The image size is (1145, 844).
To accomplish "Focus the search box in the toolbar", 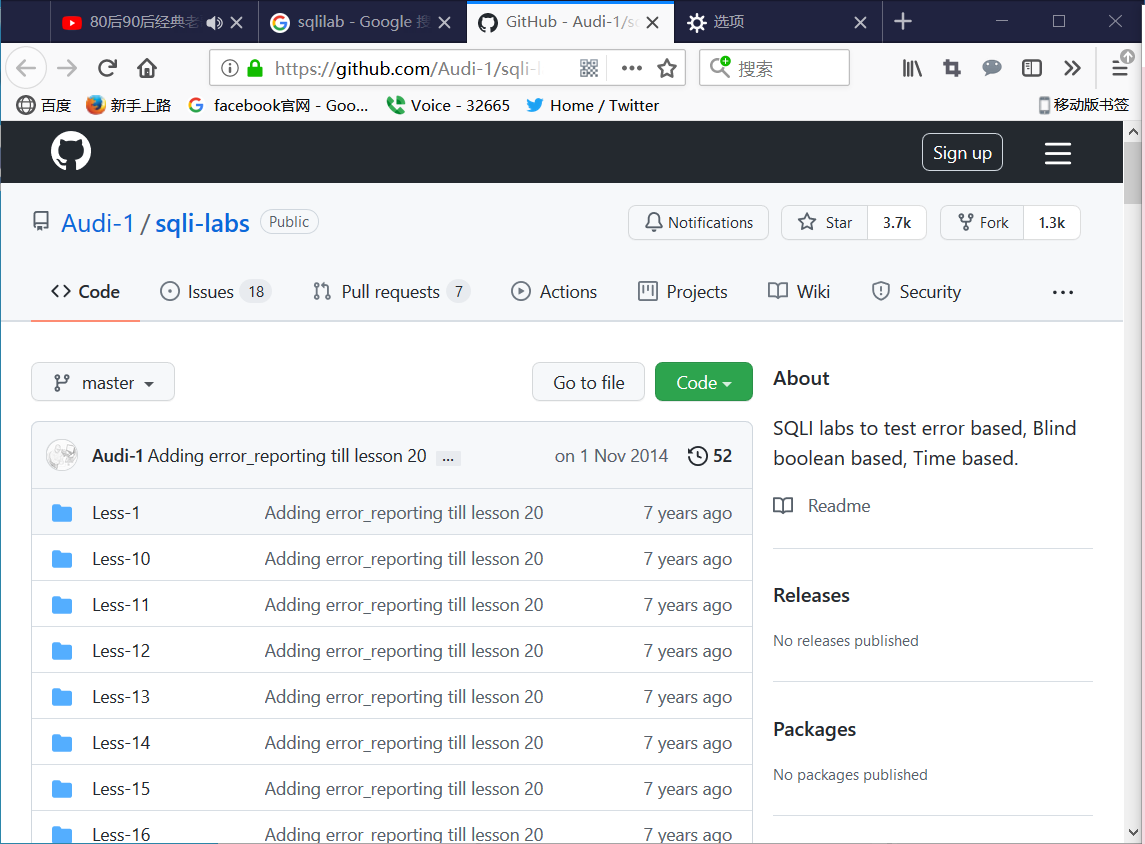I will (774, 68).
